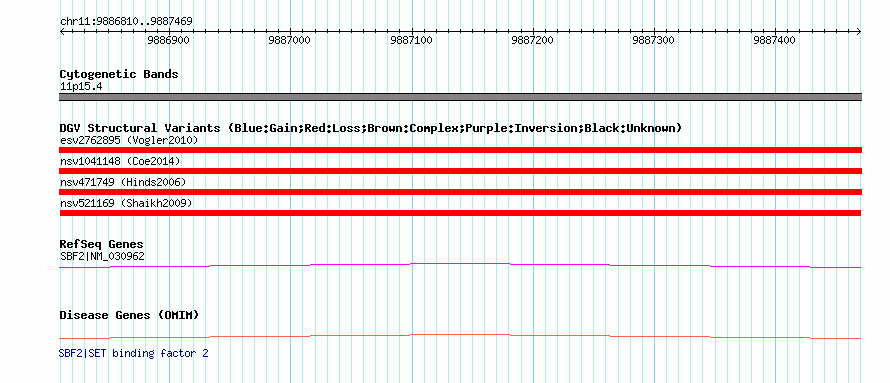Open variant nsv471749 (Hinds2006) label
890x383 pixels.
click(123, 182)
